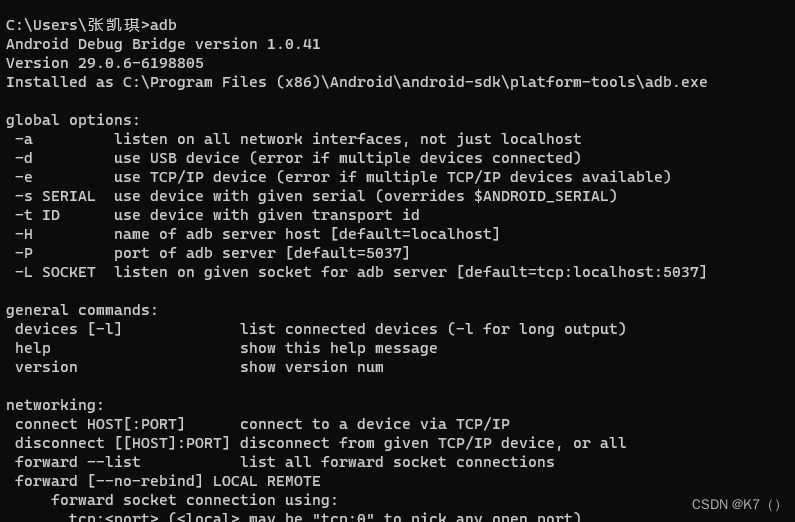Click the 'devices [-l]' command
Screen dimensions: 795x522
pyautogui.click(x=68, y=329)
